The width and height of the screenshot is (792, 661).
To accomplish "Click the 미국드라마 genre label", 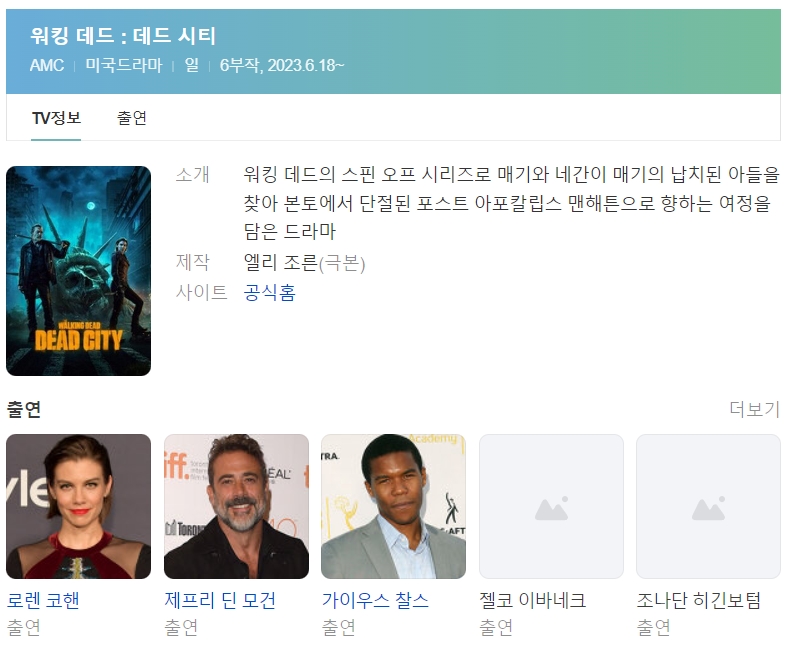I will pyautogui.click(x=124, y=65).
